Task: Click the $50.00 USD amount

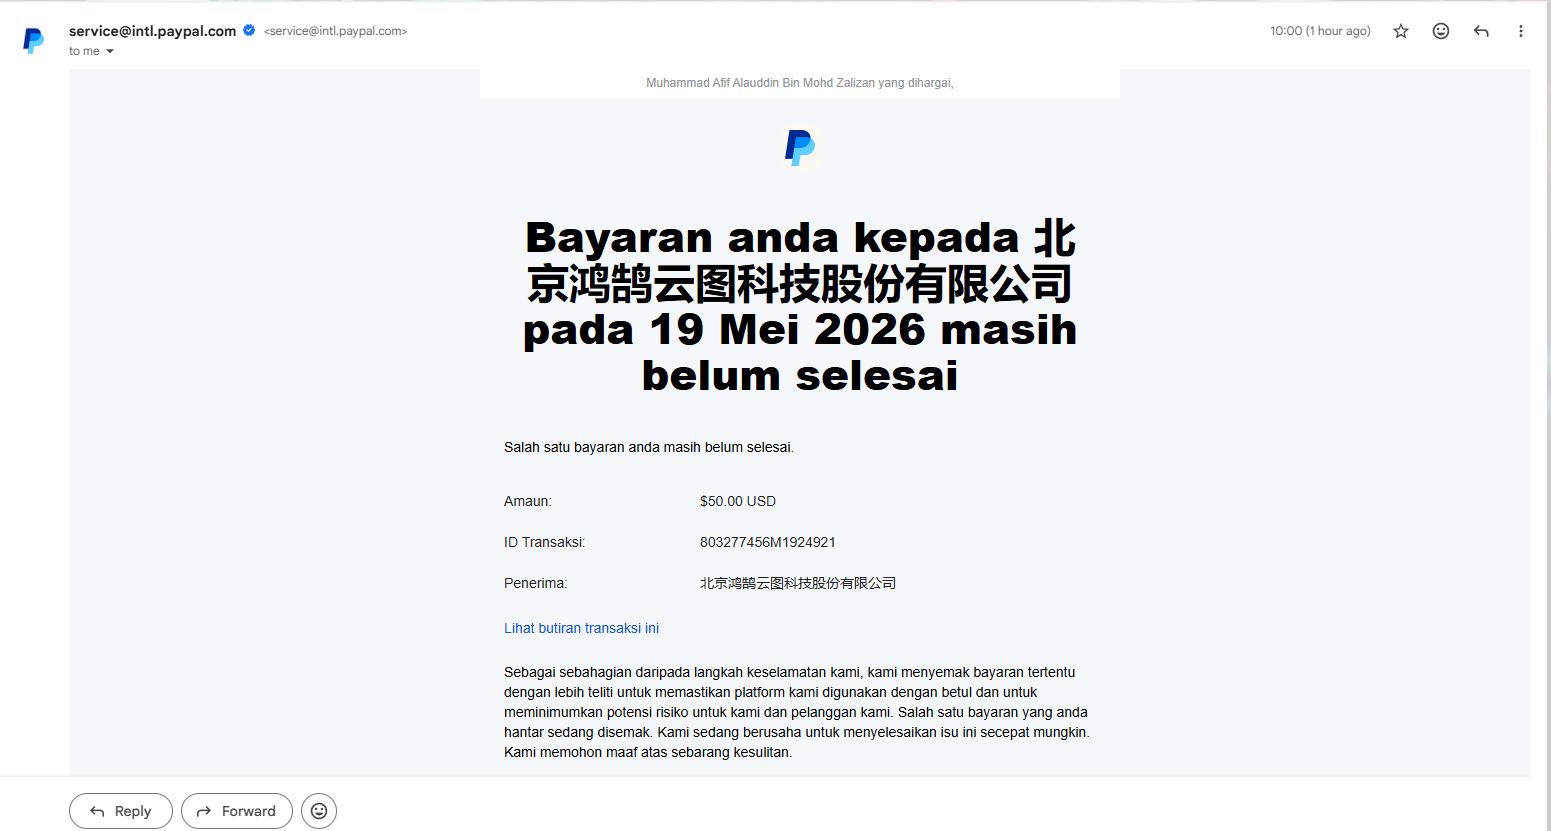Action: [738, 501]
